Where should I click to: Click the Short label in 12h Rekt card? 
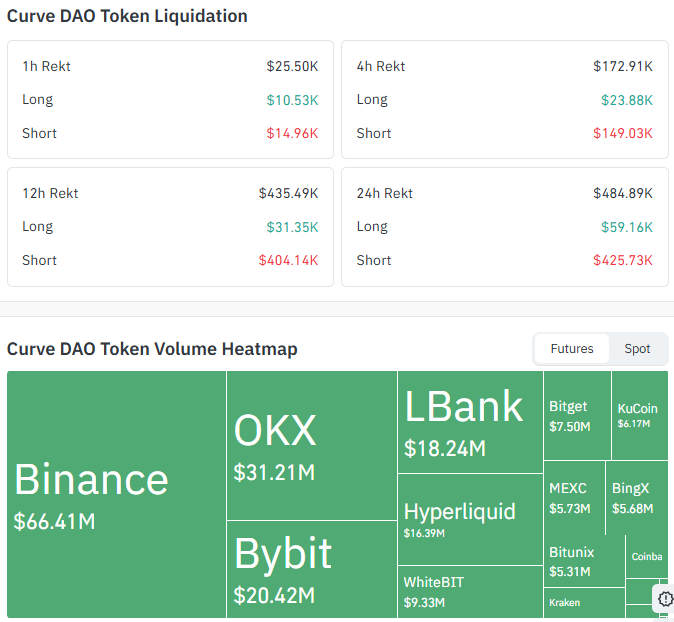point(40,260)
